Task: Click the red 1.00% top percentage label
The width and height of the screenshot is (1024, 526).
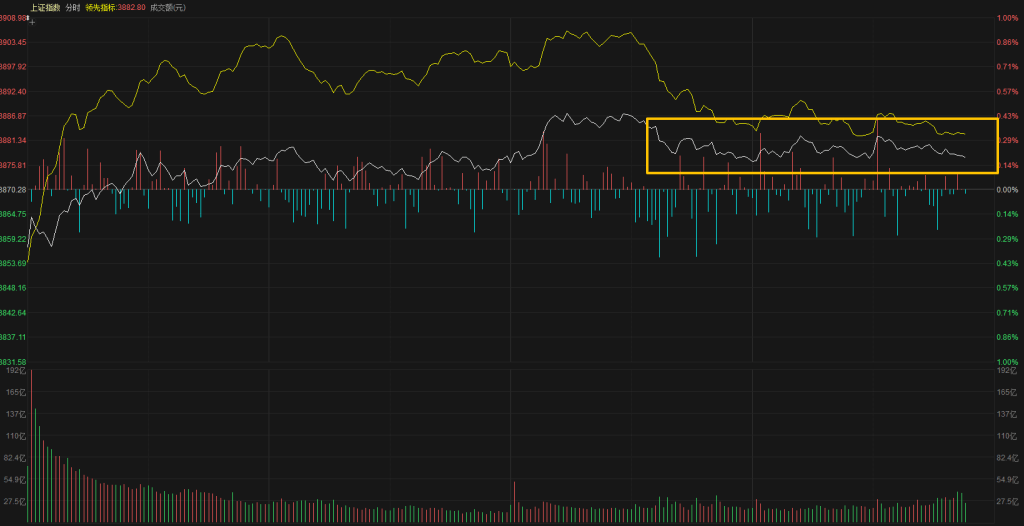Action: (x=1006, y=18)
